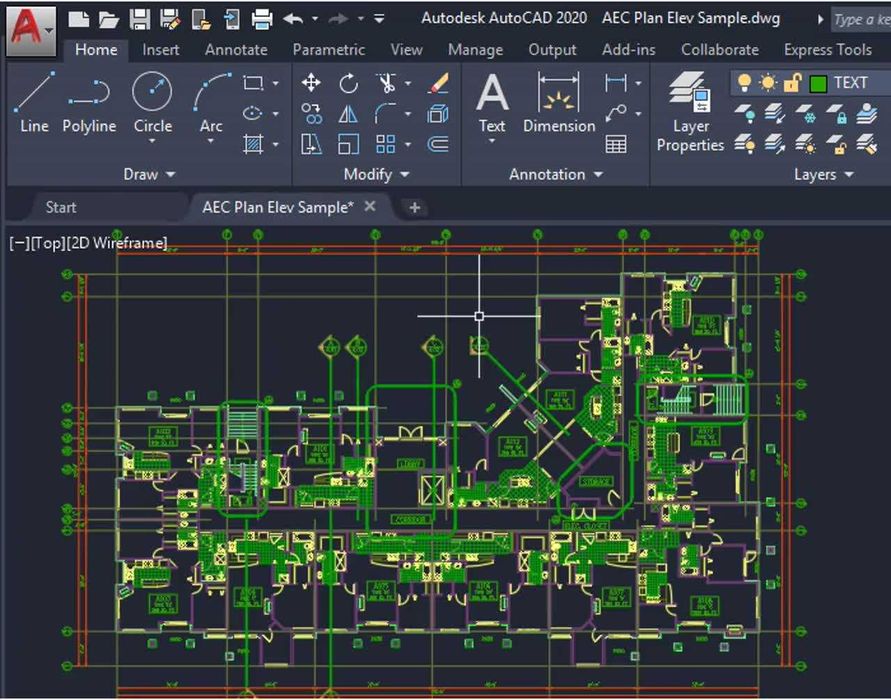Choose the Move tool in Modify panel
The height and width of the screenshot is (700, 891).
(x=311, y=83)
